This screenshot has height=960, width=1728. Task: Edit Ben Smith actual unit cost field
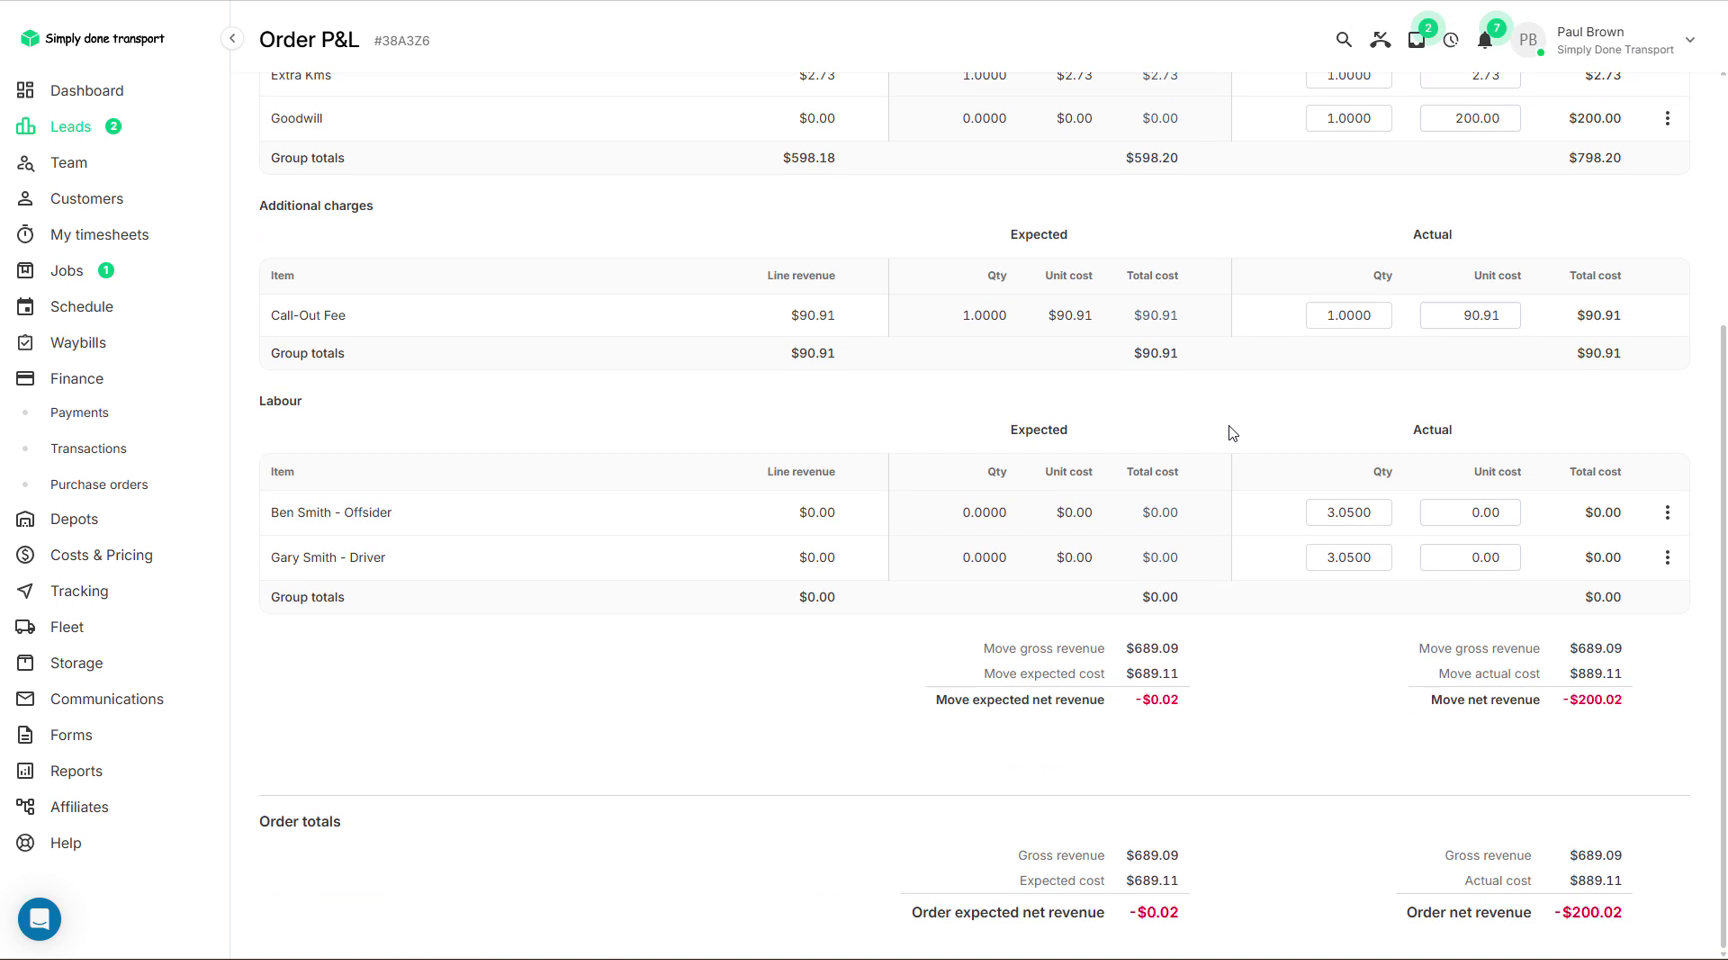[x=1470, y=512]
